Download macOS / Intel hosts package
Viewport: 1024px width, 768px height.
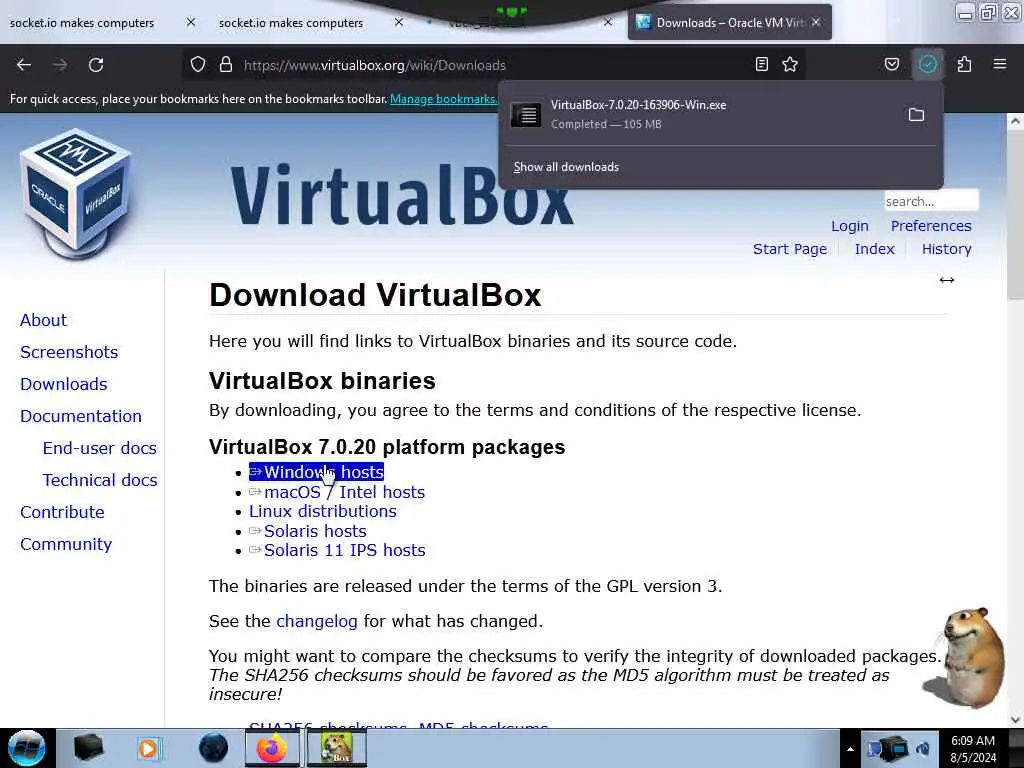coord(337,492)
